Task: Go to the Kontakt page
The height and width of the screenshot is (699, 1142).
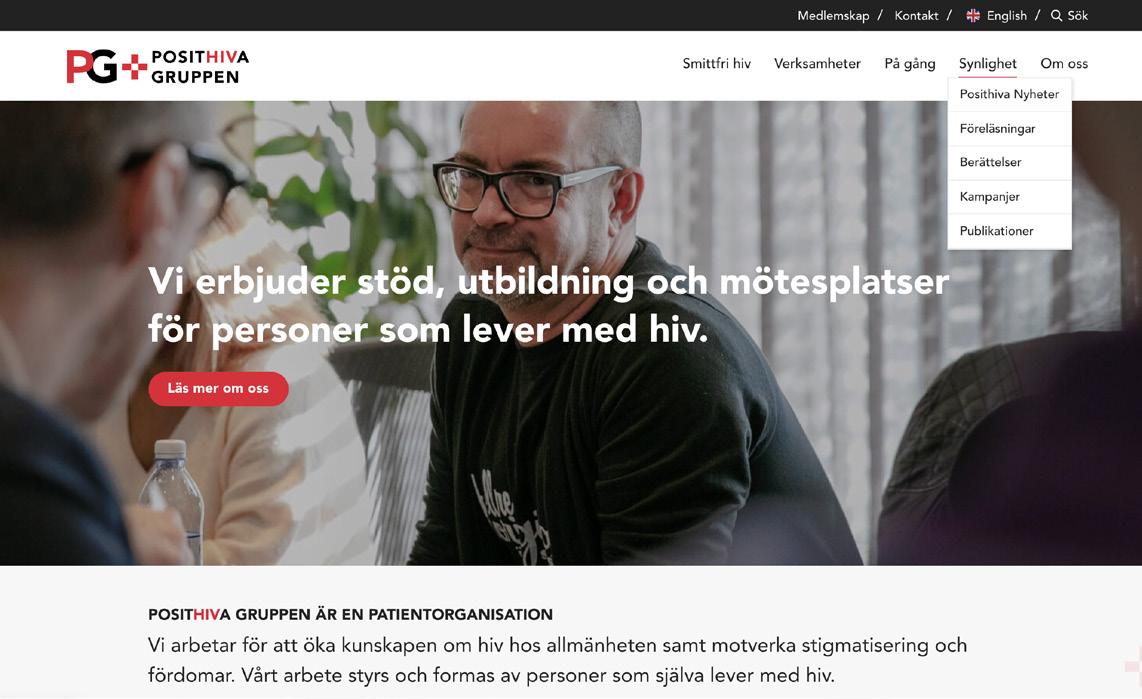Action: [916, 15]
